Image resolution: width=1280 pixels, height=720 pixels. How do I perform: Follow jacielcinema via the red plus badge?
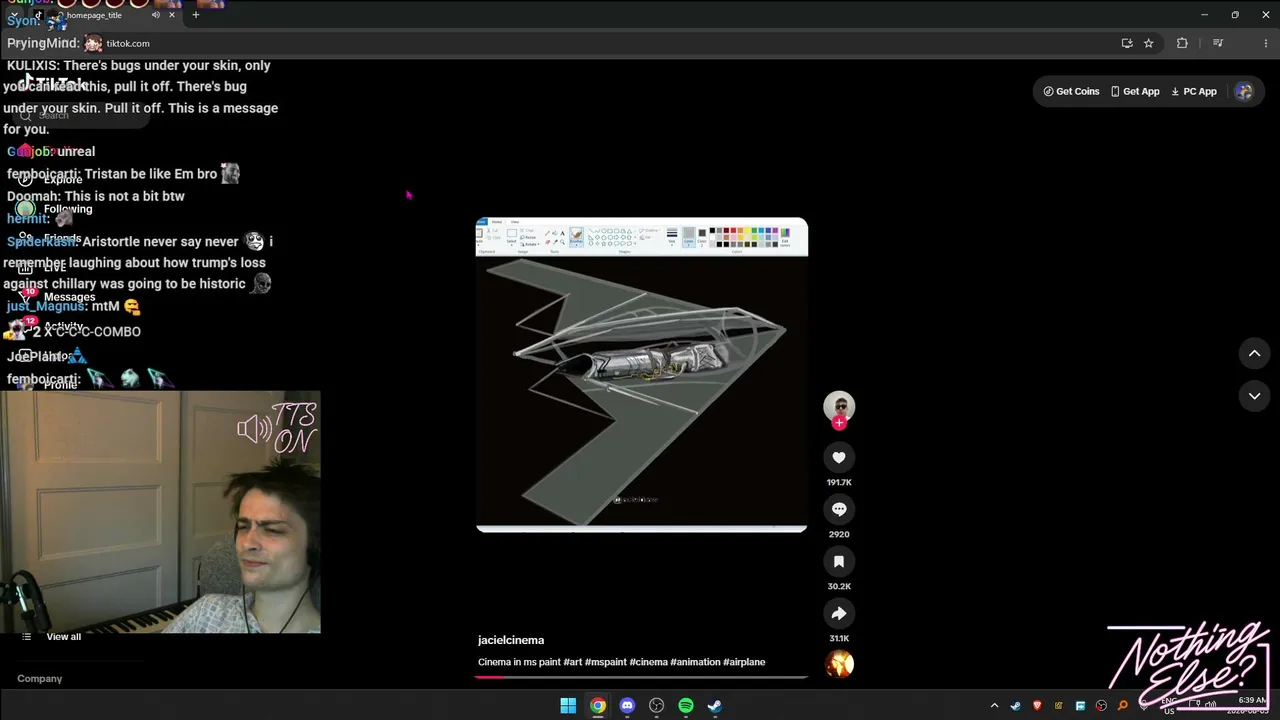[839, 423]
